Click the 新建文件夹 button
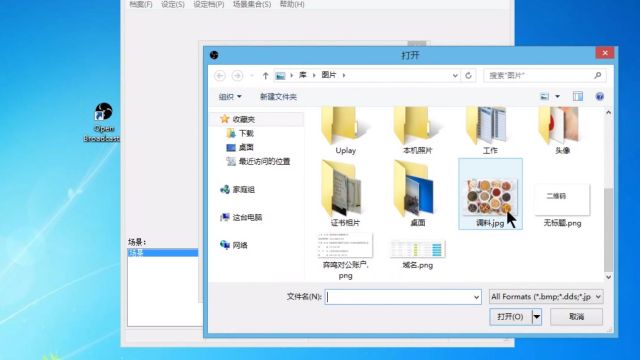 278,97
